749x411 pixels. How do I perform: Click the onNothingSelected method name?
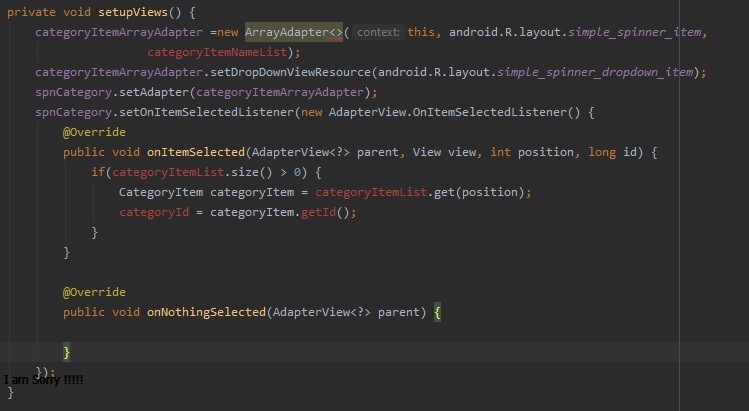coord(206,312)
